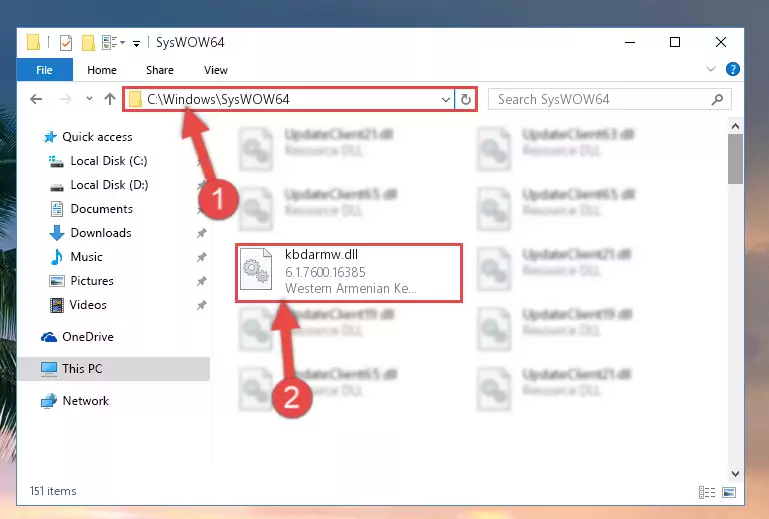Click the search magnifier icon
Screen dimensions: 769x519
tap(718, 100)
